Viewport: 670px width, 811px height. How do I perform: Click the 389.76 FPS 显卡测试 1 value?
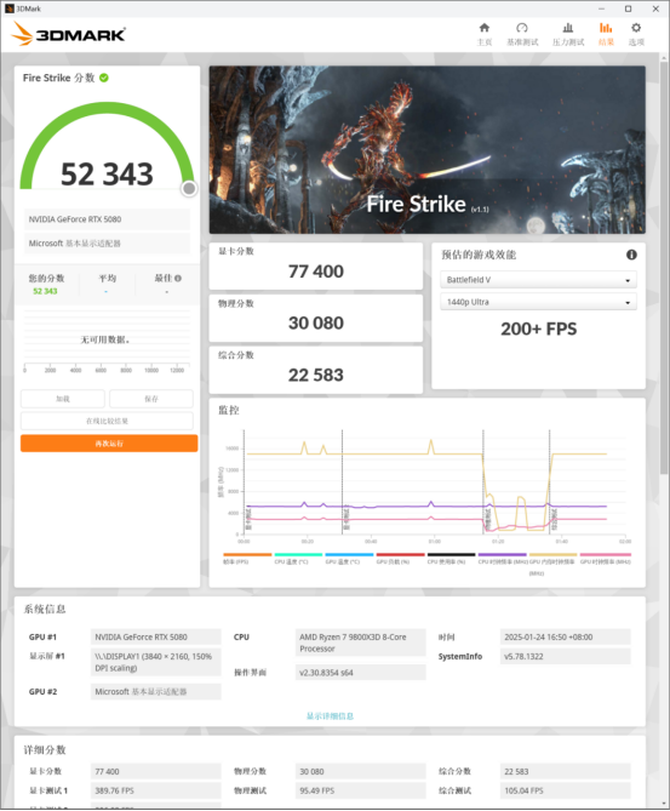[156, 790]
